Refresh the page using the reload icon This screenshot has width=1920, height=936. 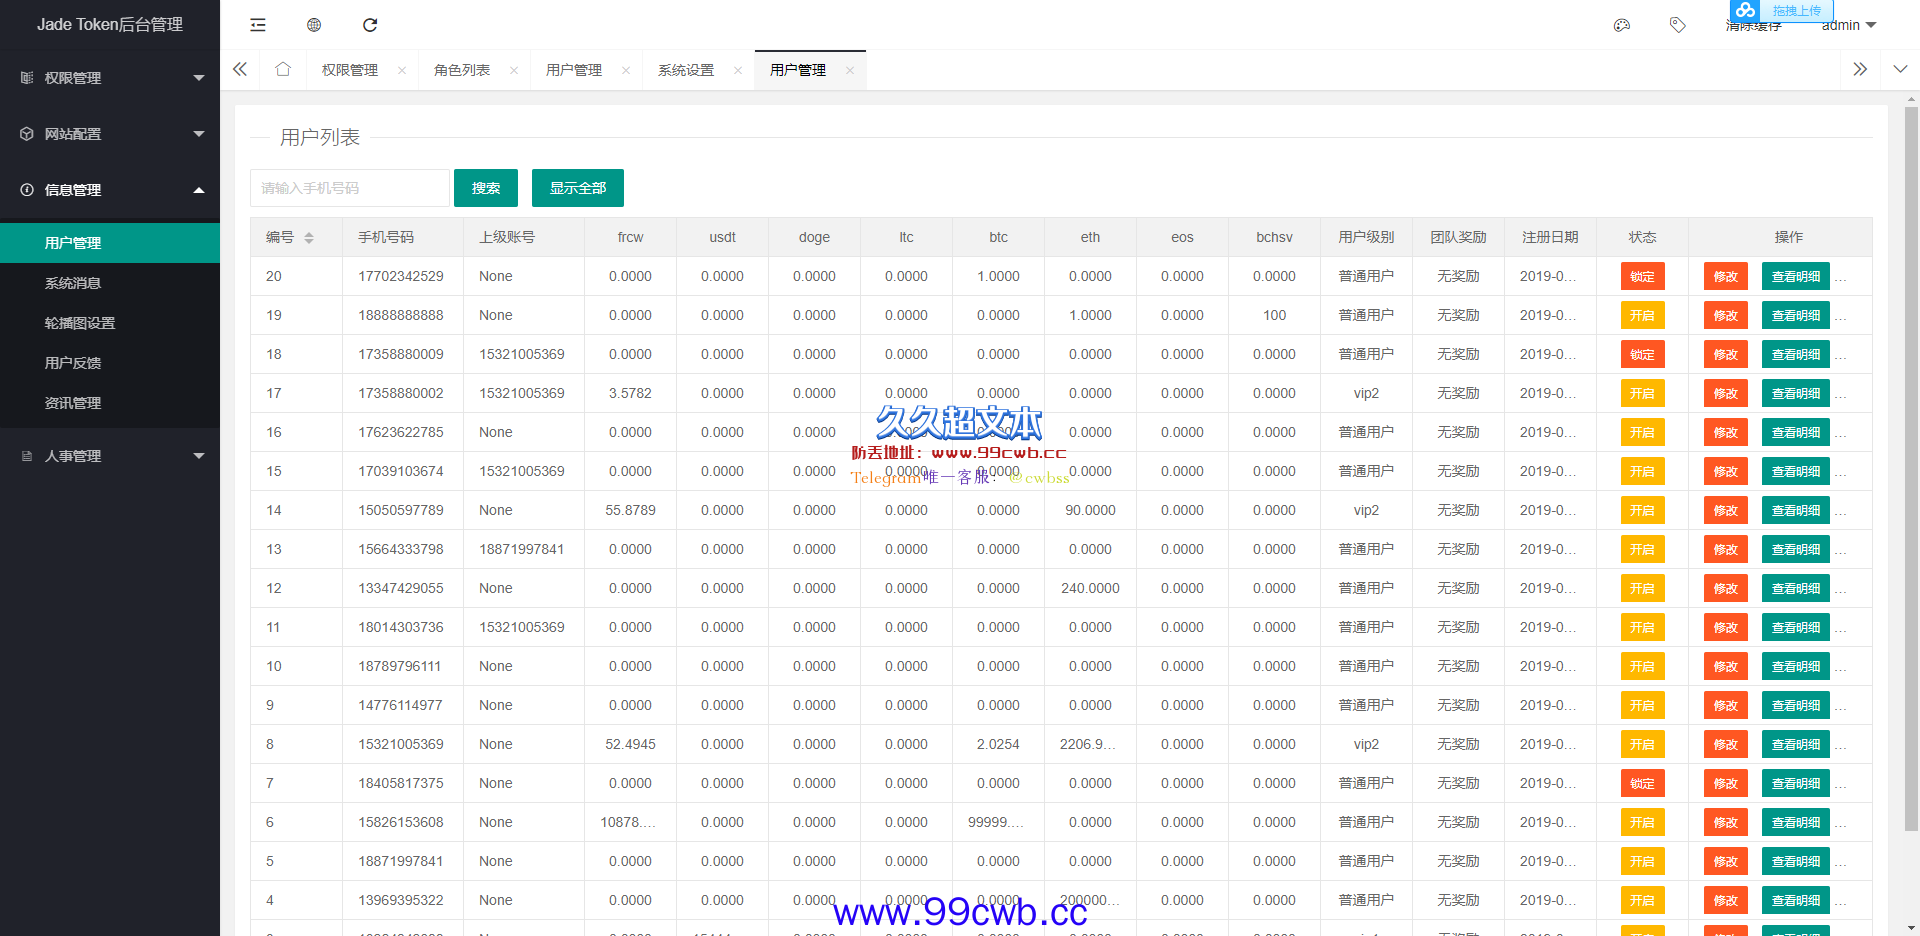[370, 25]
